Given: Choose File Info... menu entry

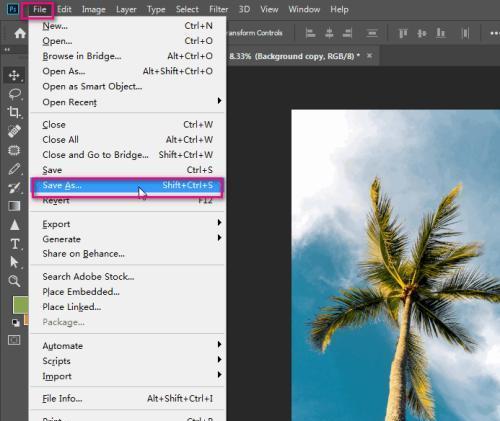Looking at the screenshot, I should pyautogui.click(x=128, y=398).
